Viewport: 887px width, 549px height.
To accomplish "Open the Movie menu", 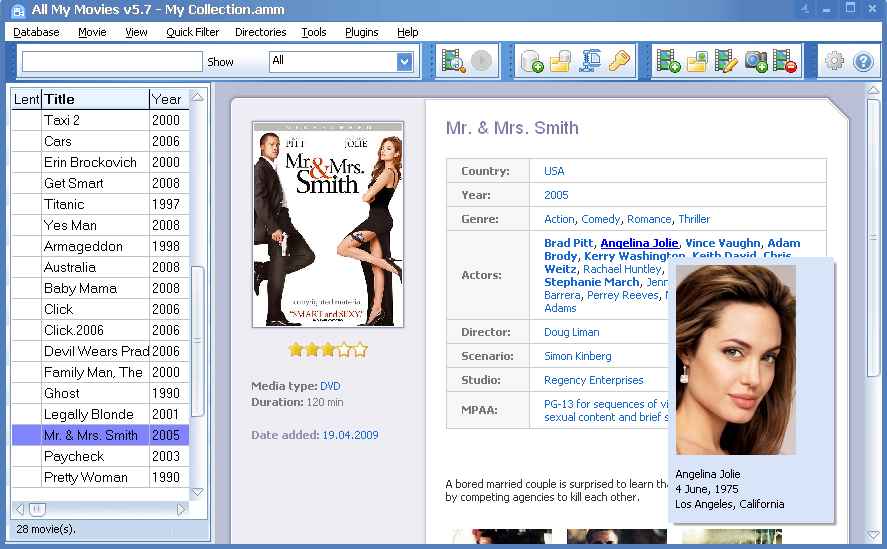I will (92, 32).
